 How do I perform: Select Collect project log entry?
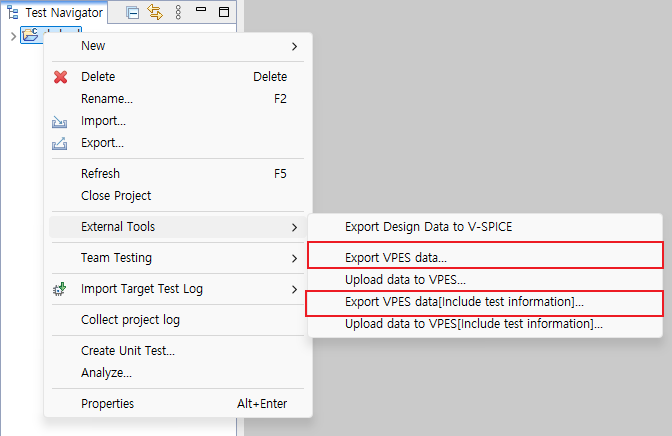point(177,320)
